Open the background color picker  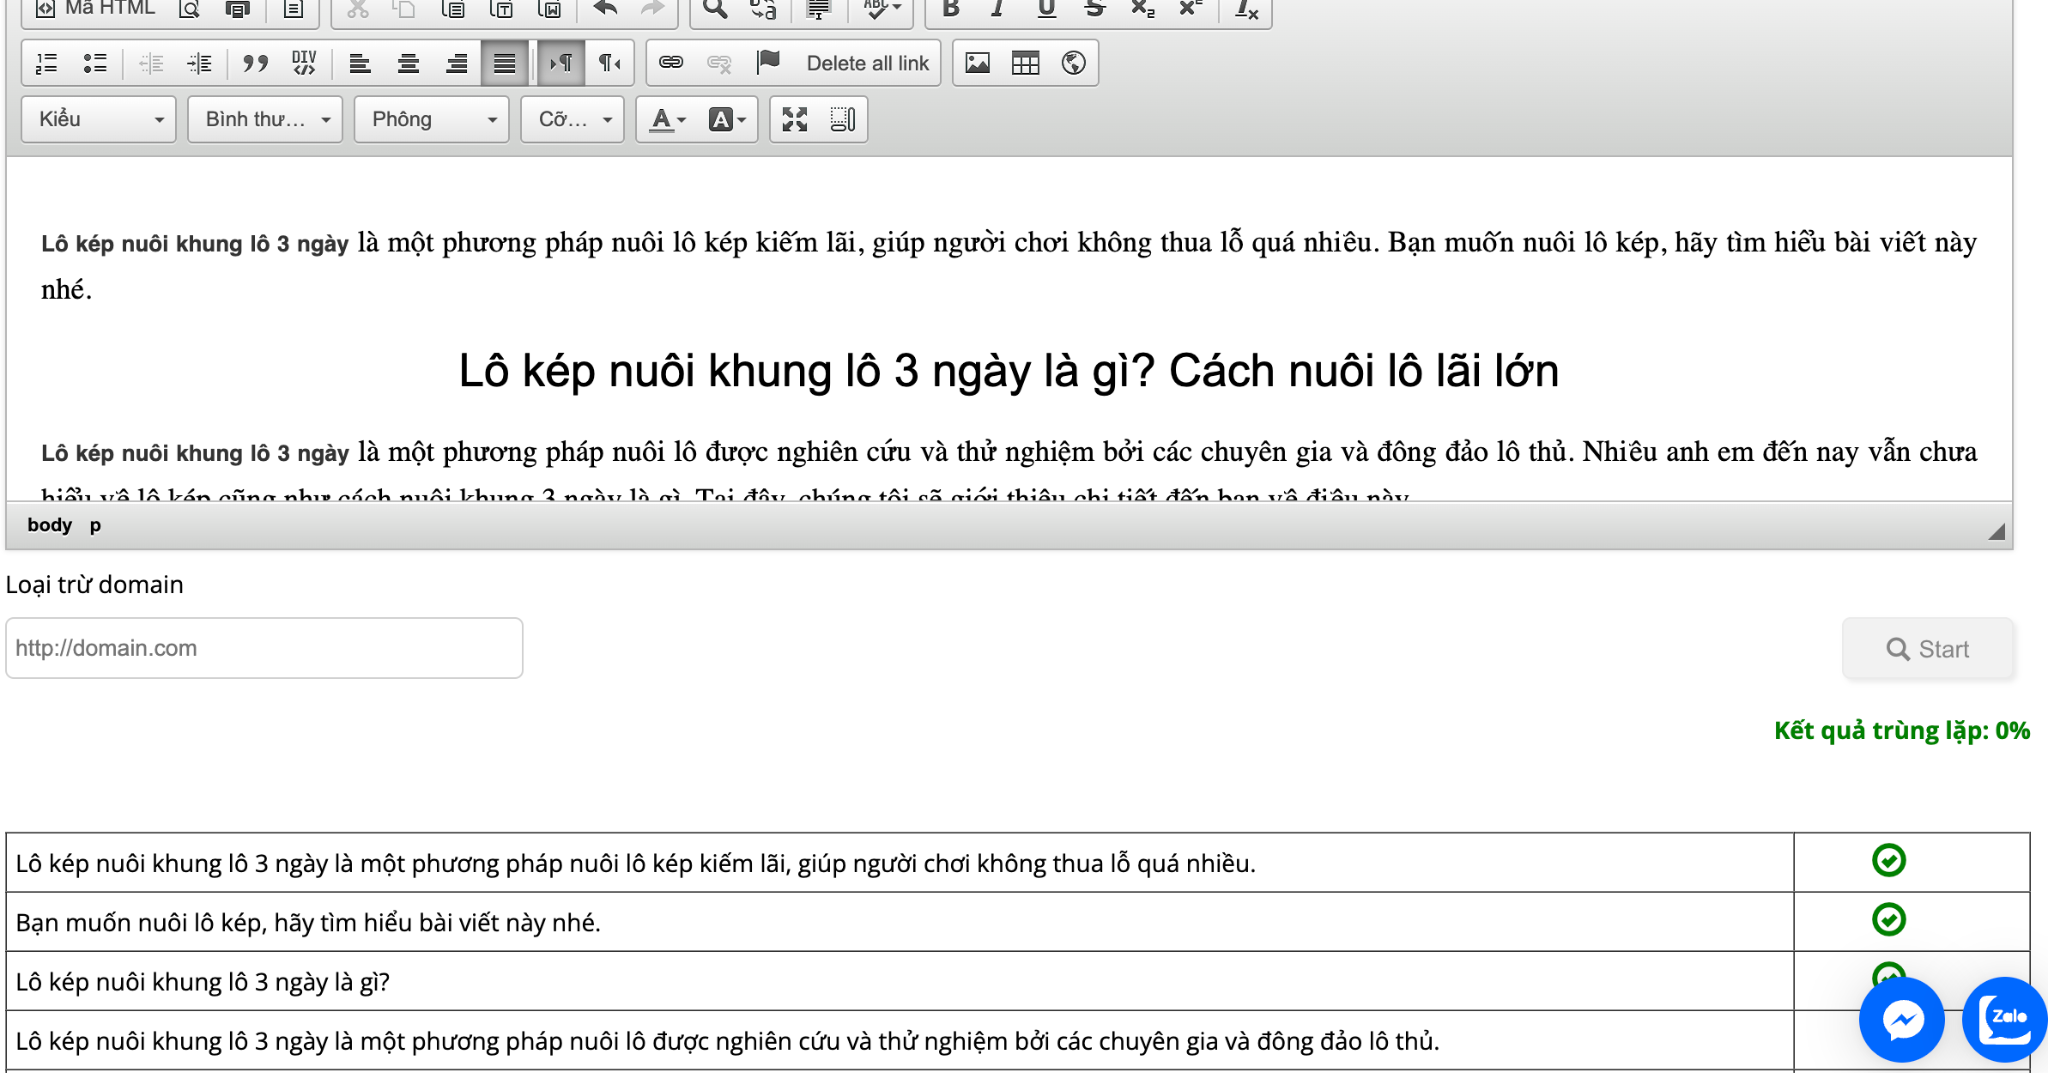coord(727,119)
